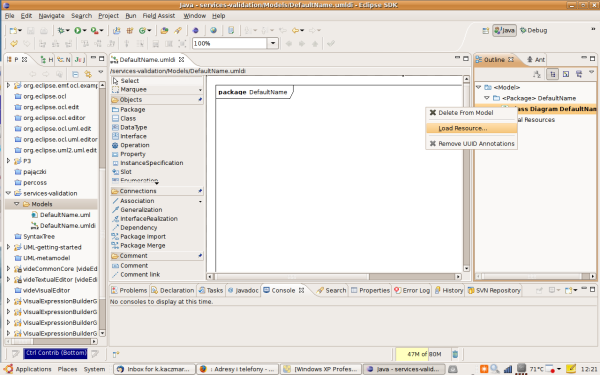Toggle pin on Comment palette drawer

tap(200, 255)
